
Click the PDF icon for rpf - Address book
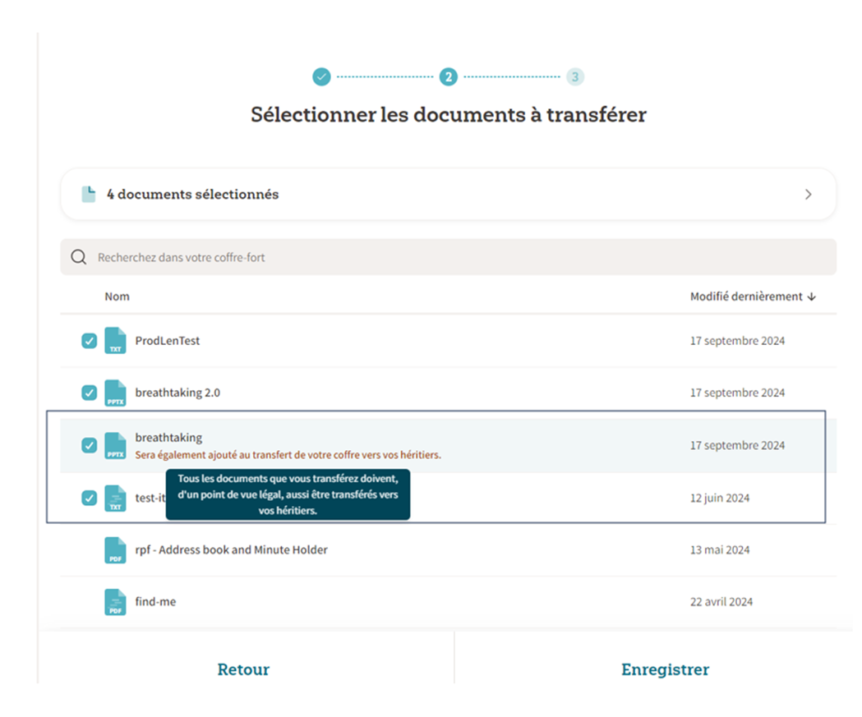(x=116, y=550)
